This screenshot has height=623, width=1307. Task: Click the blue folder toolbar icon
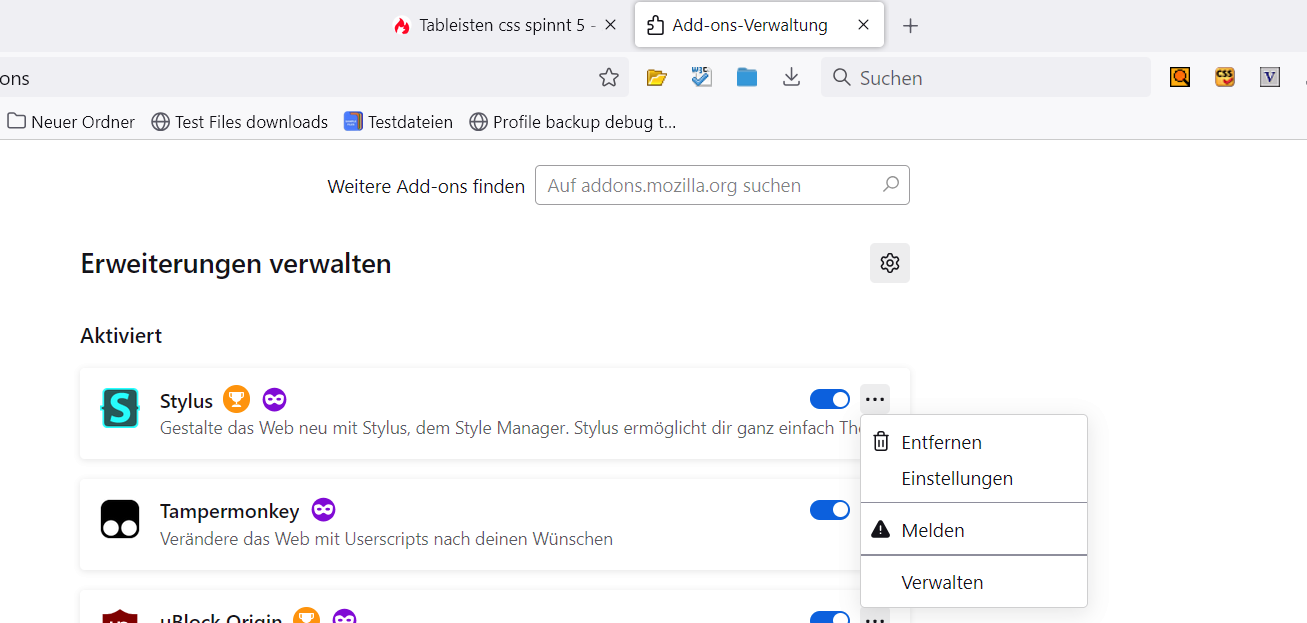(x=747, y=77)
